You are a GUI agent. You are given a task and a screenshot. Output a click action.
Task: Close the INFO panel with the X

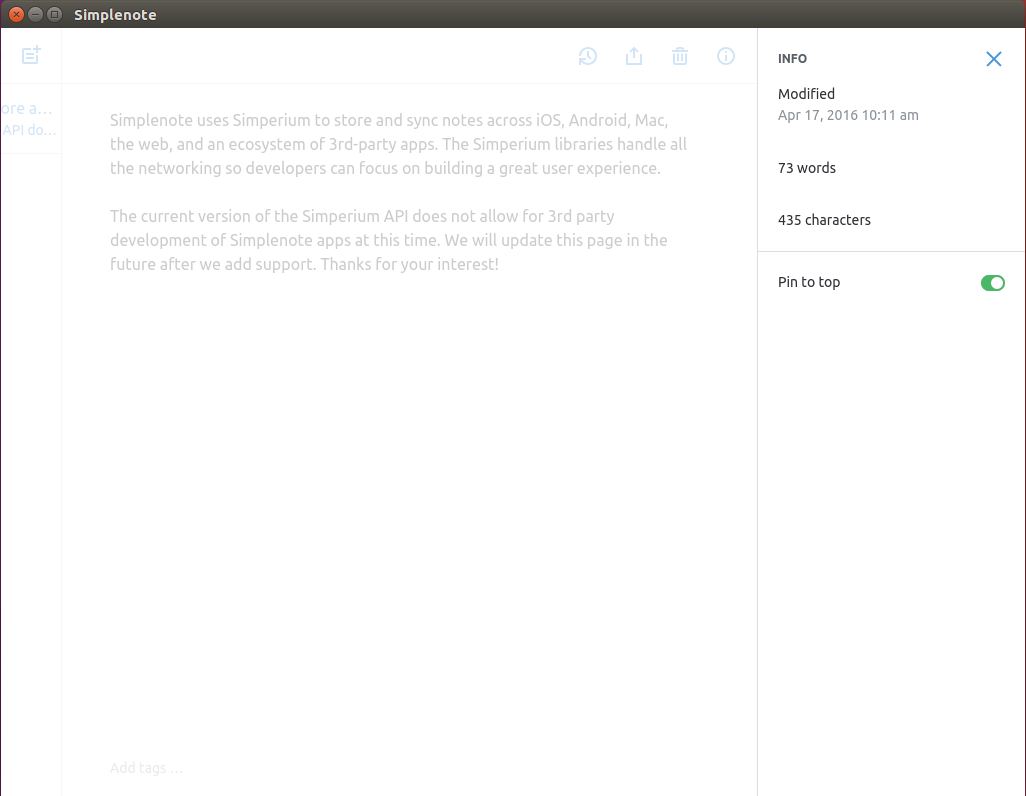[993, 59]
